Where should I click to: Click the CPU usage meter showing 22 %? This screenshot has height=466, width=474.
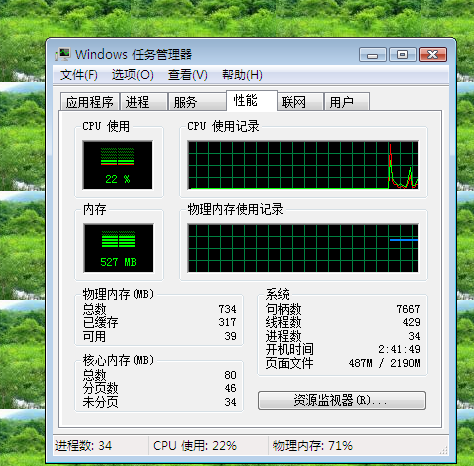coord(118,165)
